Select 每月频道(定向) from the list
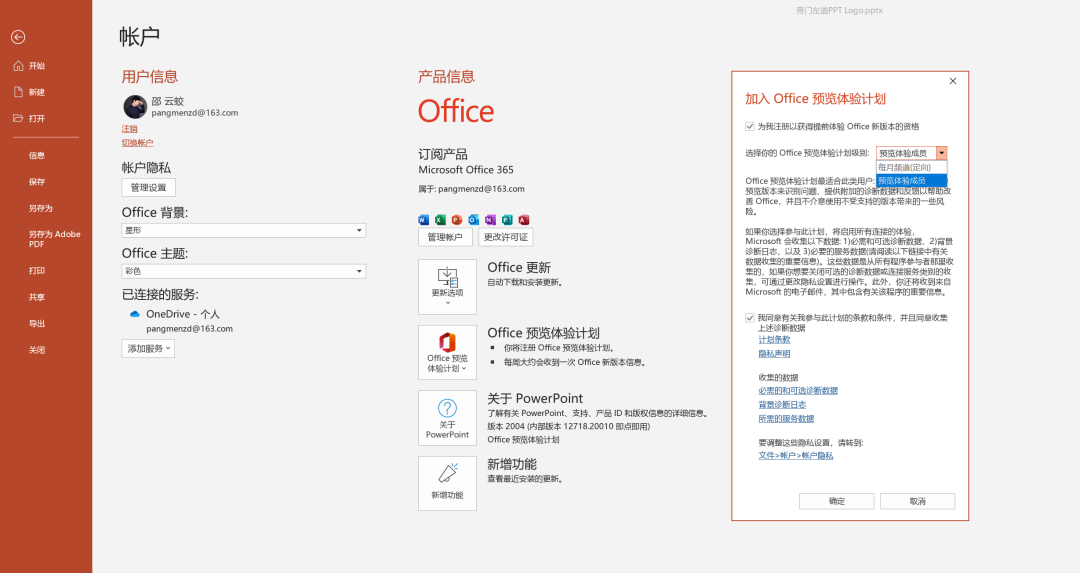The height and width of the screenshot is (573, 1080). (x=911, y=167)
